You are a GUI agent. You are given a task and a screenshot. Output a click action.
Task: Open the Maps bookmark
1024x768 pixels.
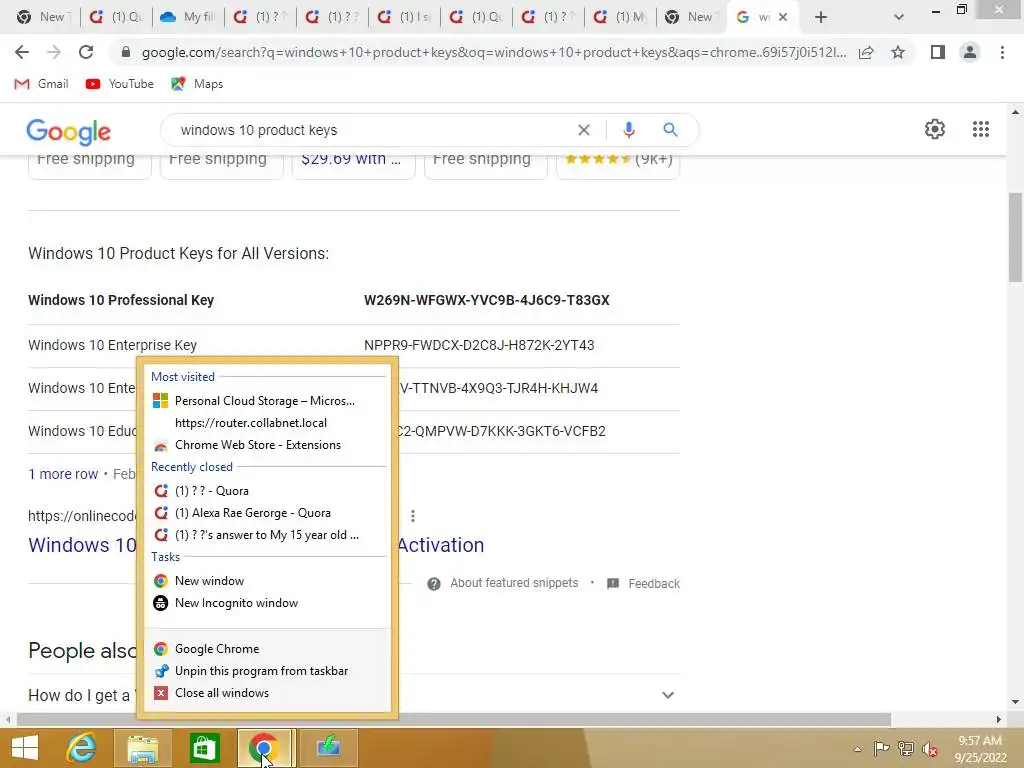coord(197,84)
